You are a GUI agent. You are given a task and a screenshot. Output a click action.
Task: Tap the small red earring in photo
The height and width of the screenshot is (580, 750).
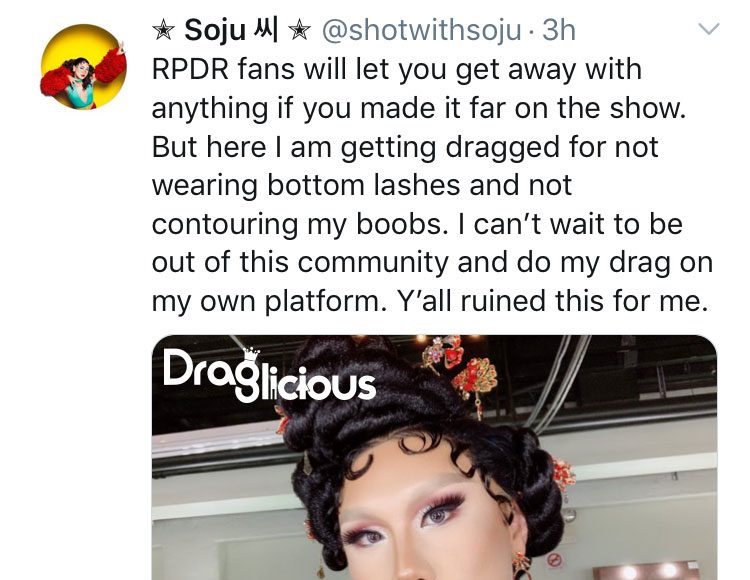pyautogui.click(x=520, y=566)
